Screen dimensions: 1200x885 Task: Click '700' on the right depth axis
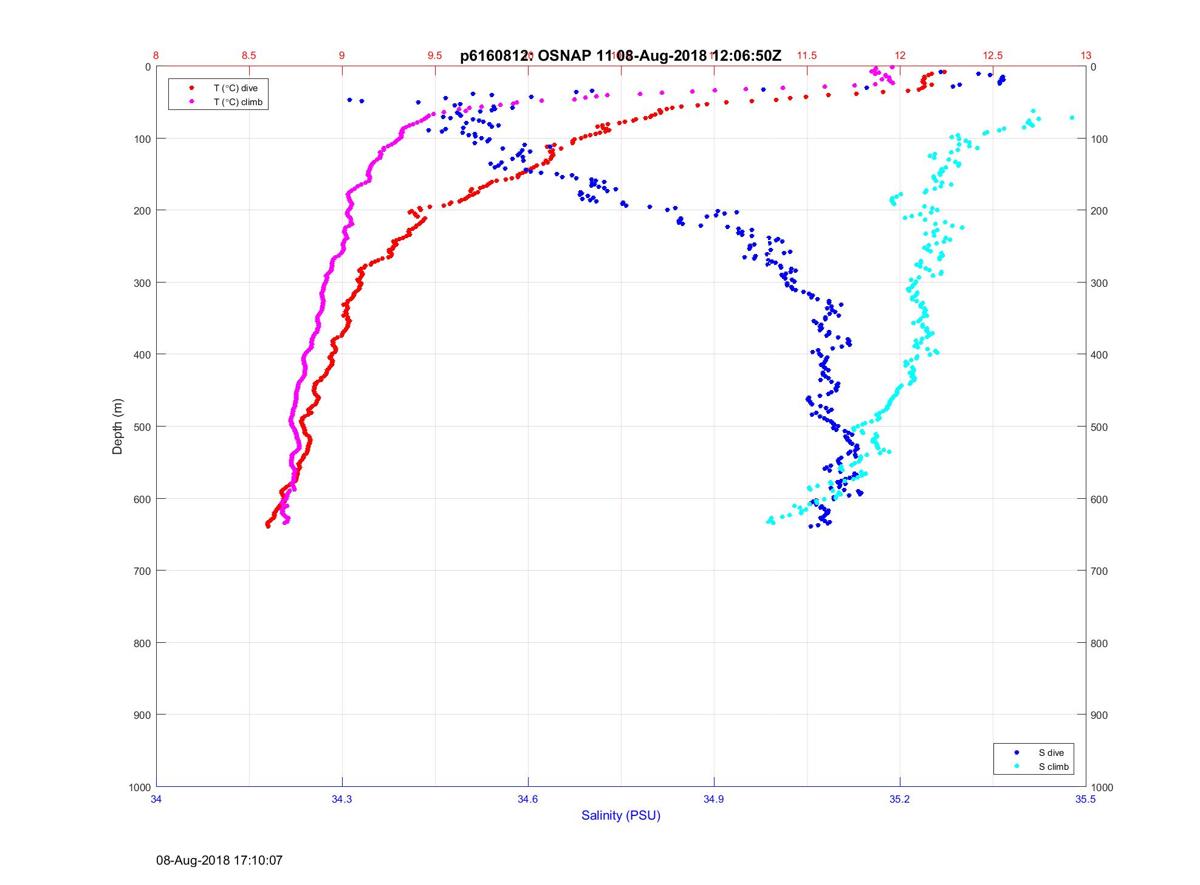coord(1100,571)
